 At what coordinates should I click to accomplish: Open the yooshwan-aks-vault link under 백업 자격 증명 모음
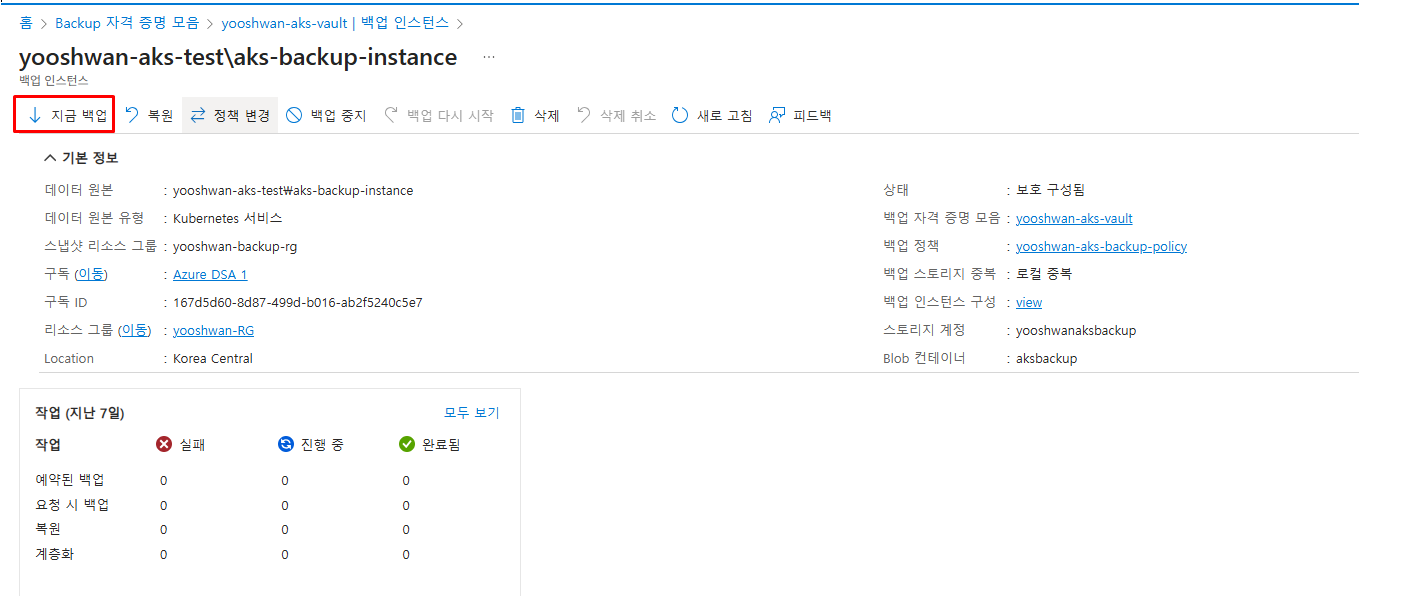(x=1074, y=218)
